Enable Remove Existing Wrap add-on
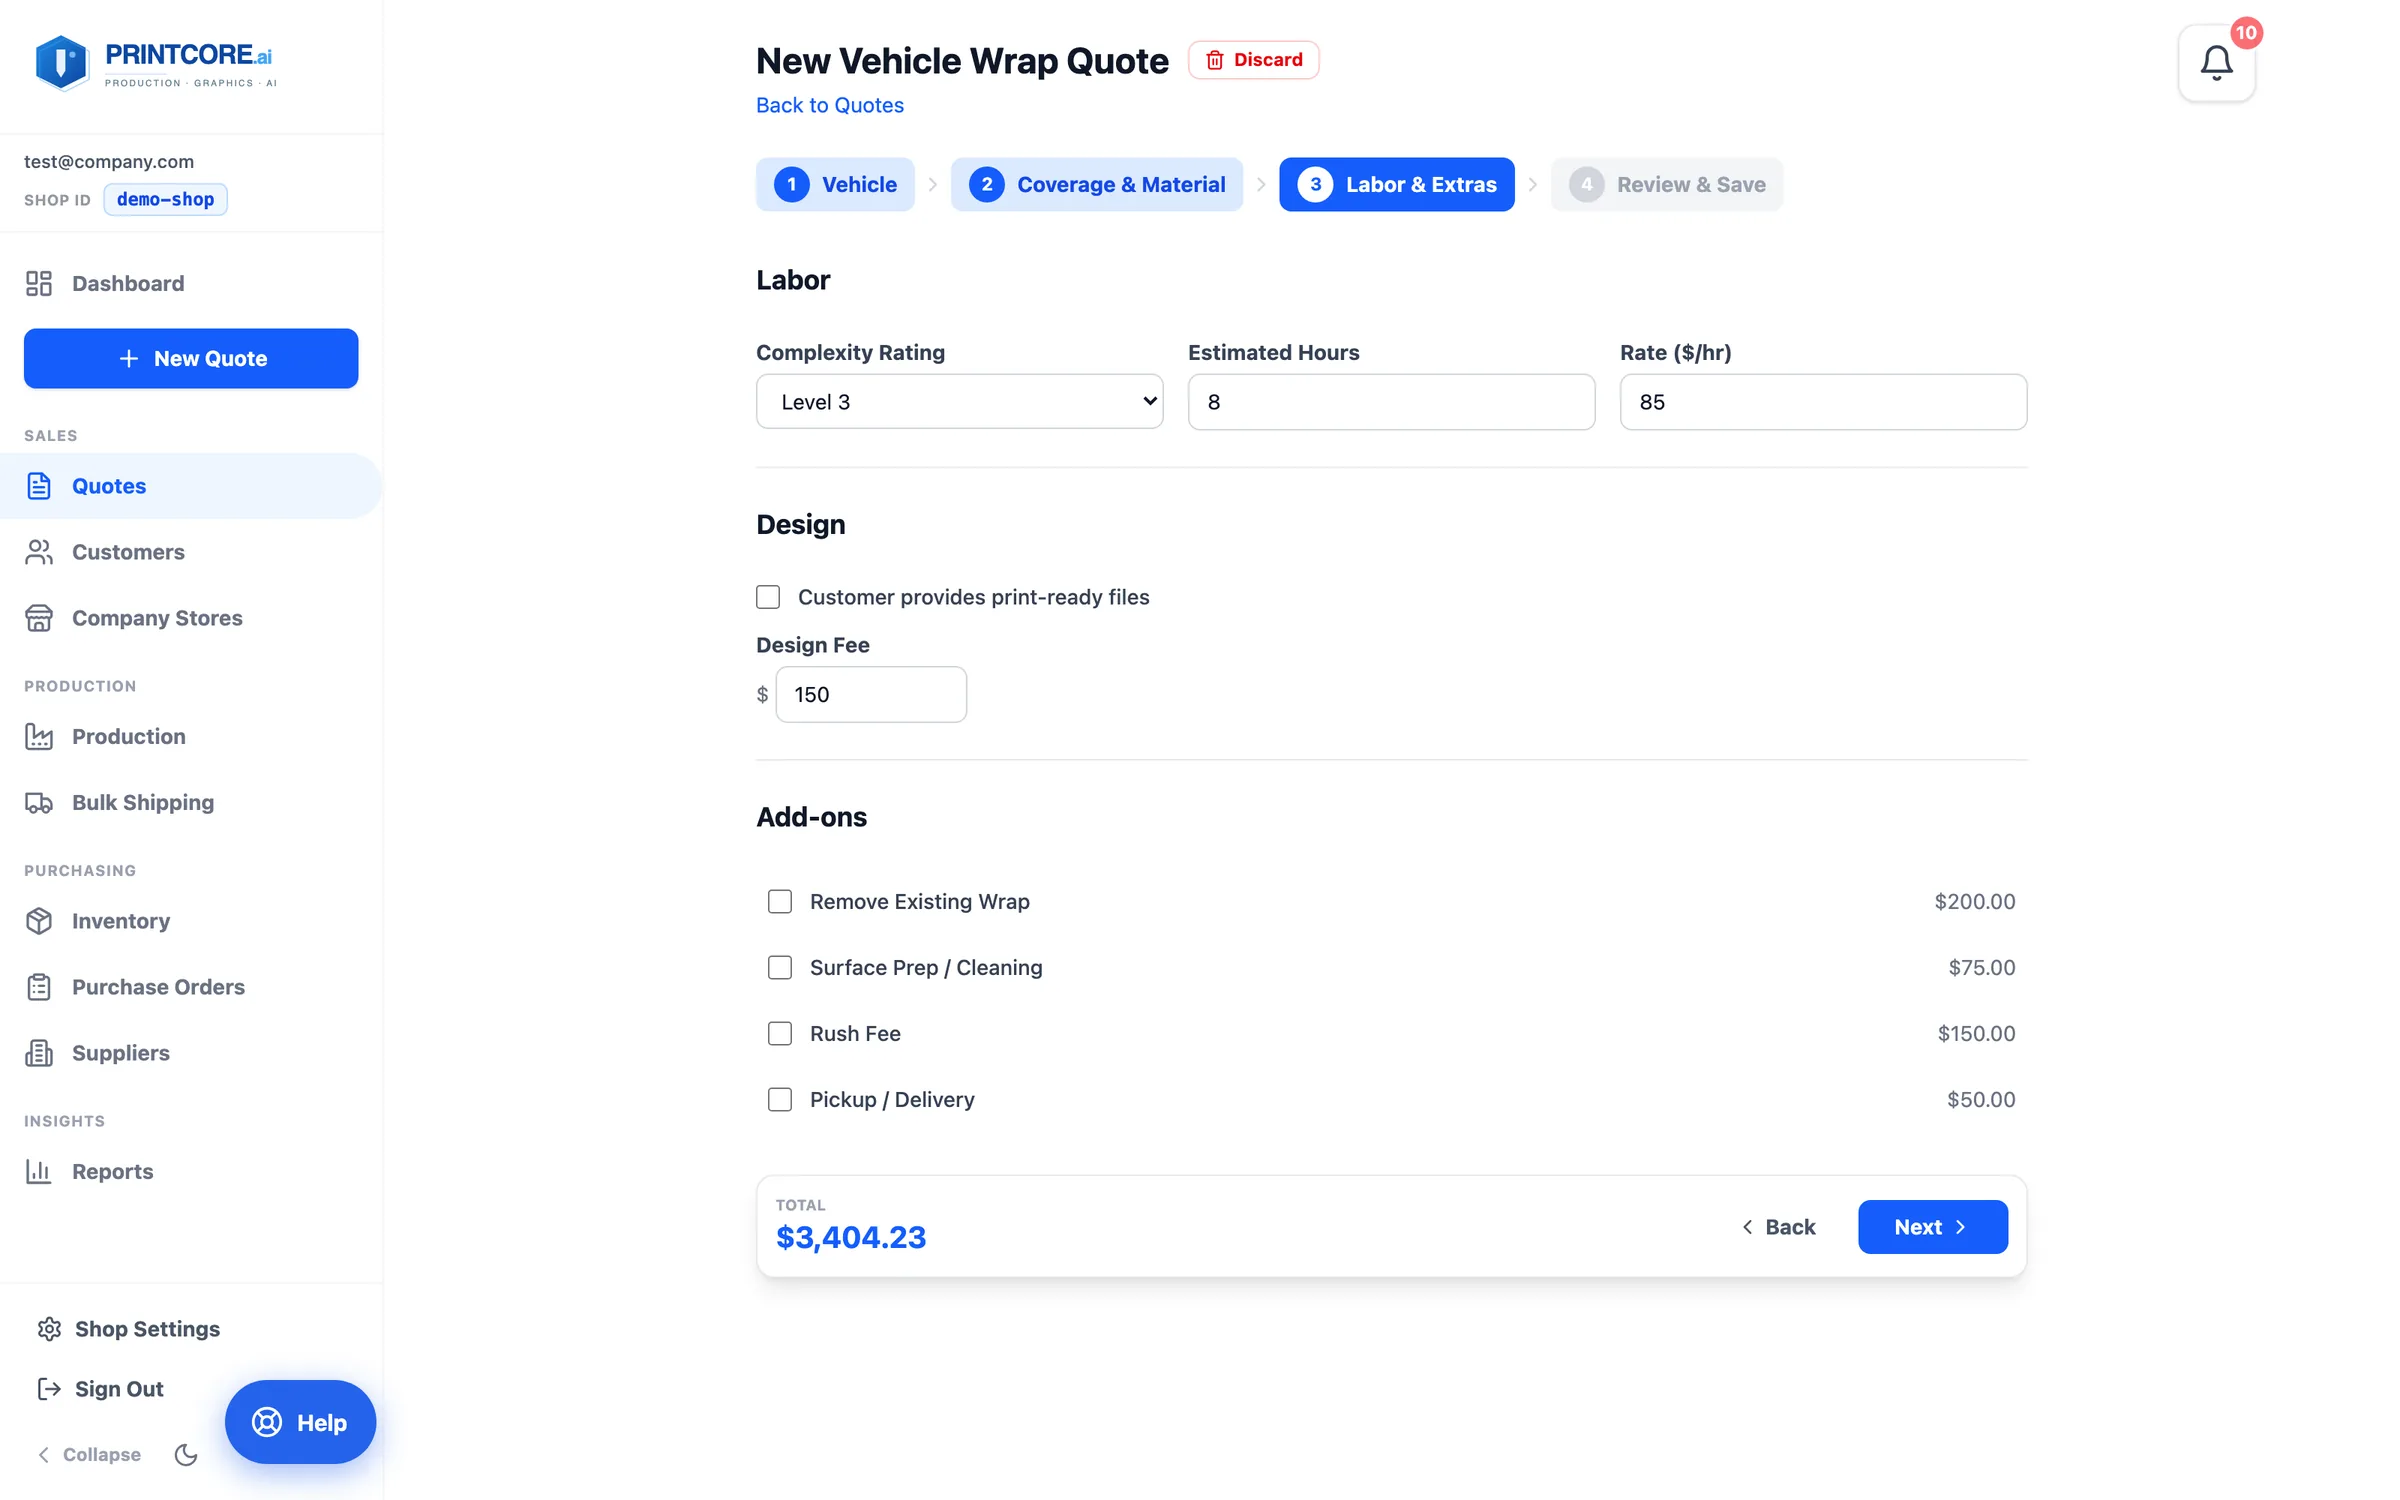 pyautogui.click(x=780, y=901)
